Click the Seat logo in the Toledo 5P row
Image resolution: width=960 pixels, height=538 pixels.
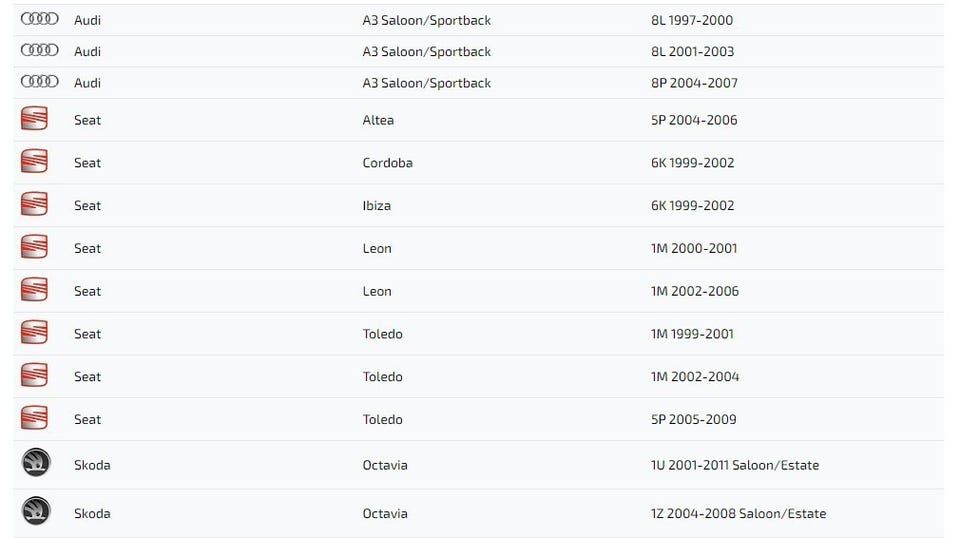pyautogui.click(x=34, y=419)
